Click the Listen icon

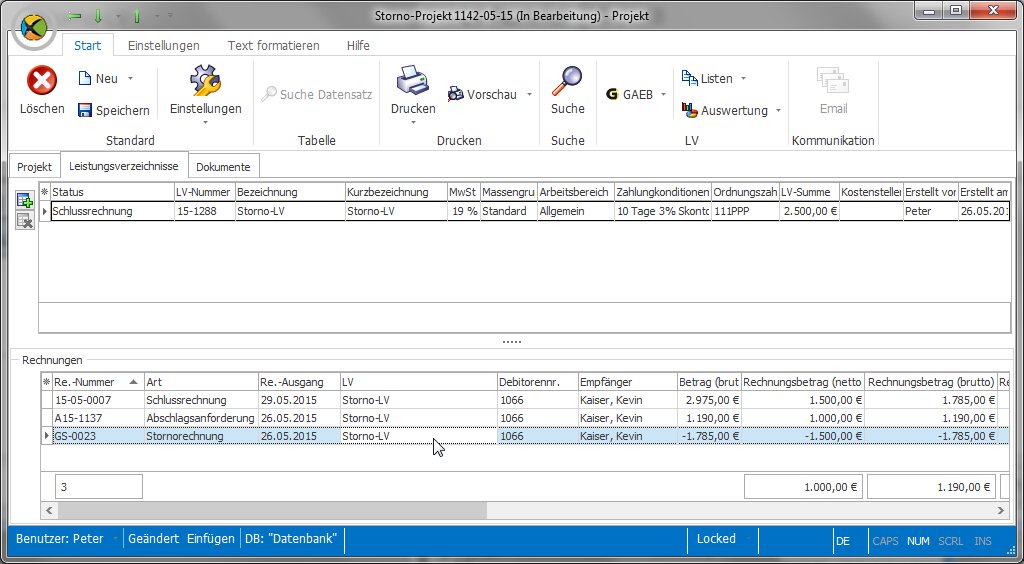(x=689, y=78)
